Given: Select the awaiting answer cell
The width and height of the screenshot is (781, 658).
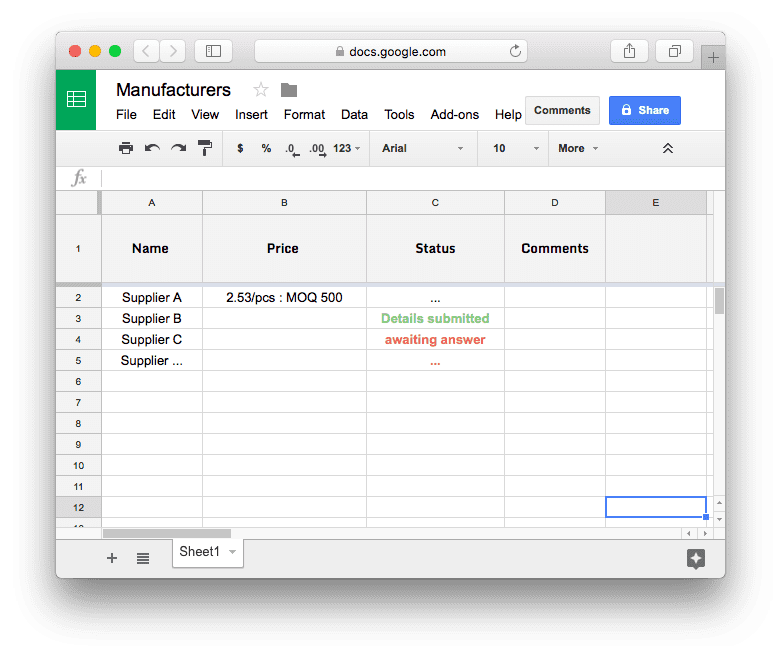Looking at the screenshot, I should [x=435, y=340].
